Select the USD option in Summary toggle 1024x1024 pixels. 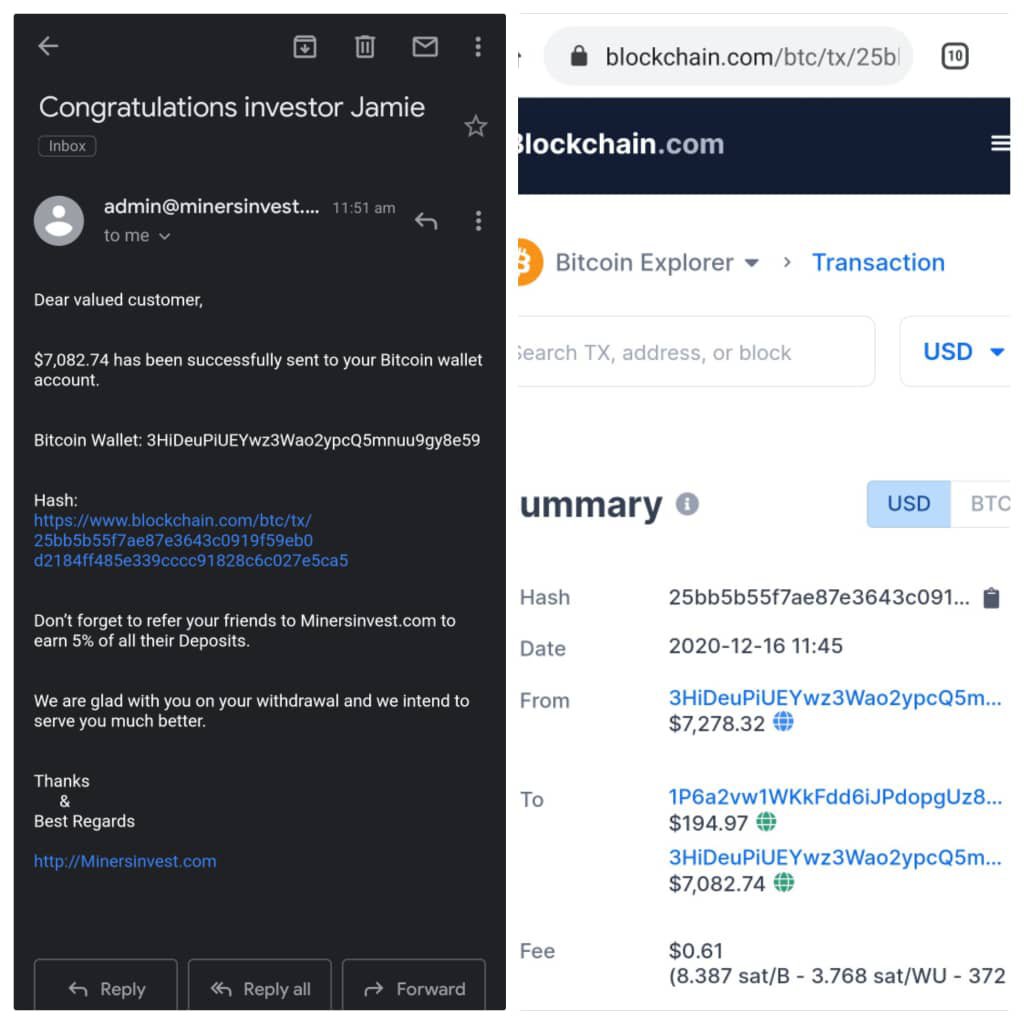point(908,504)
